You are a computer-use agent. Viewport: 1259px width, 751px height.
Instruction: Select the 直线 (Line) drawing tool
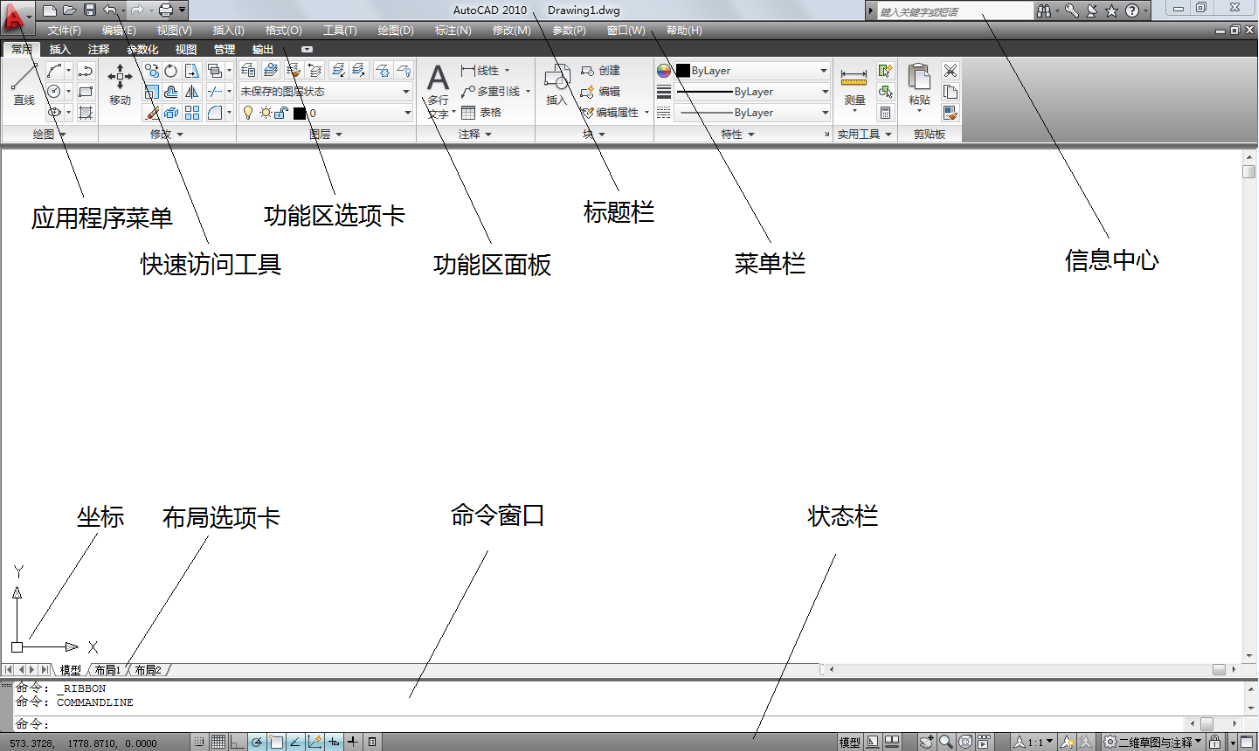coord(24,86)
